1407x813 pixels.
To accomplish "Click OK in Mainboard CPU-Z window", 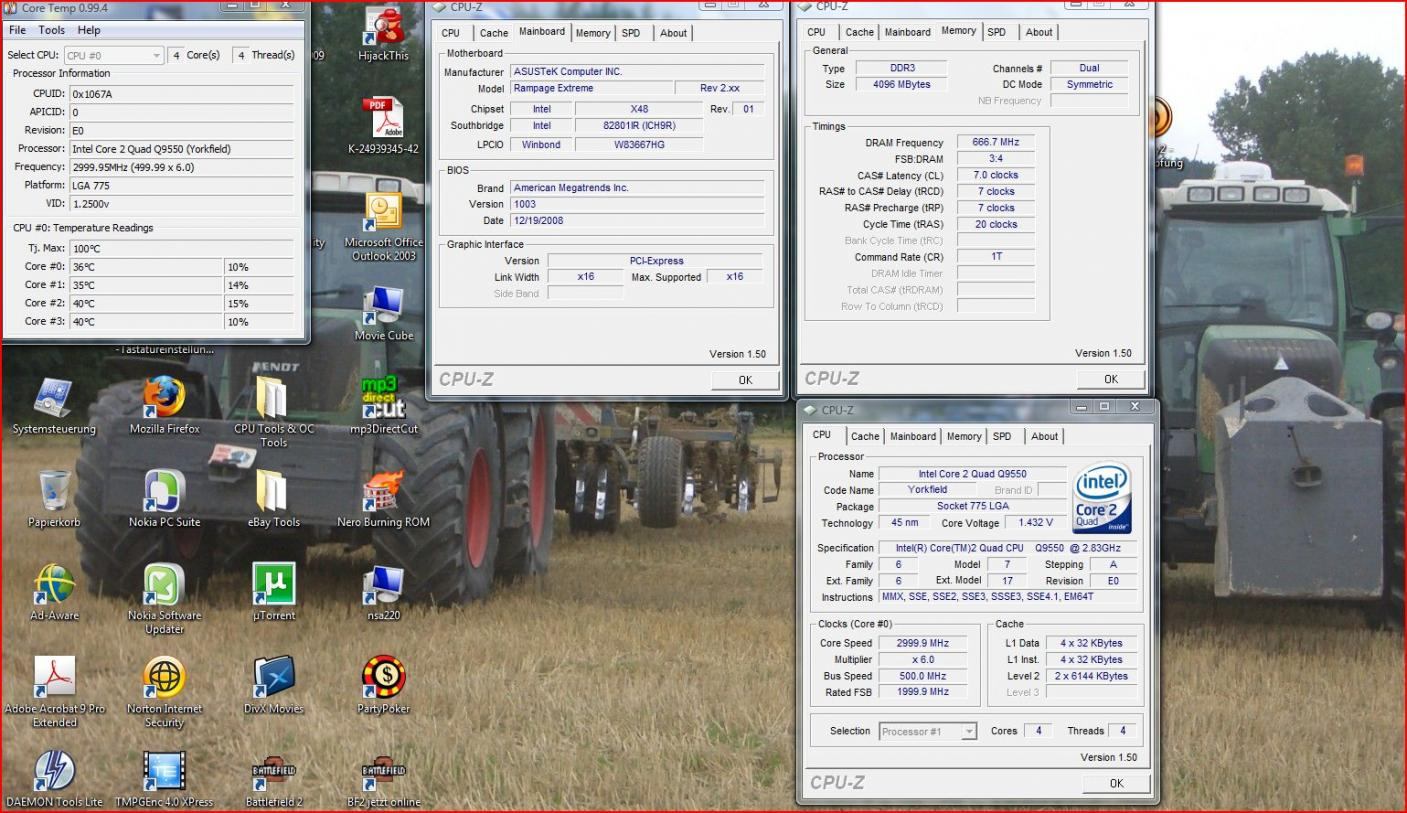I will (x=745, y=380).
